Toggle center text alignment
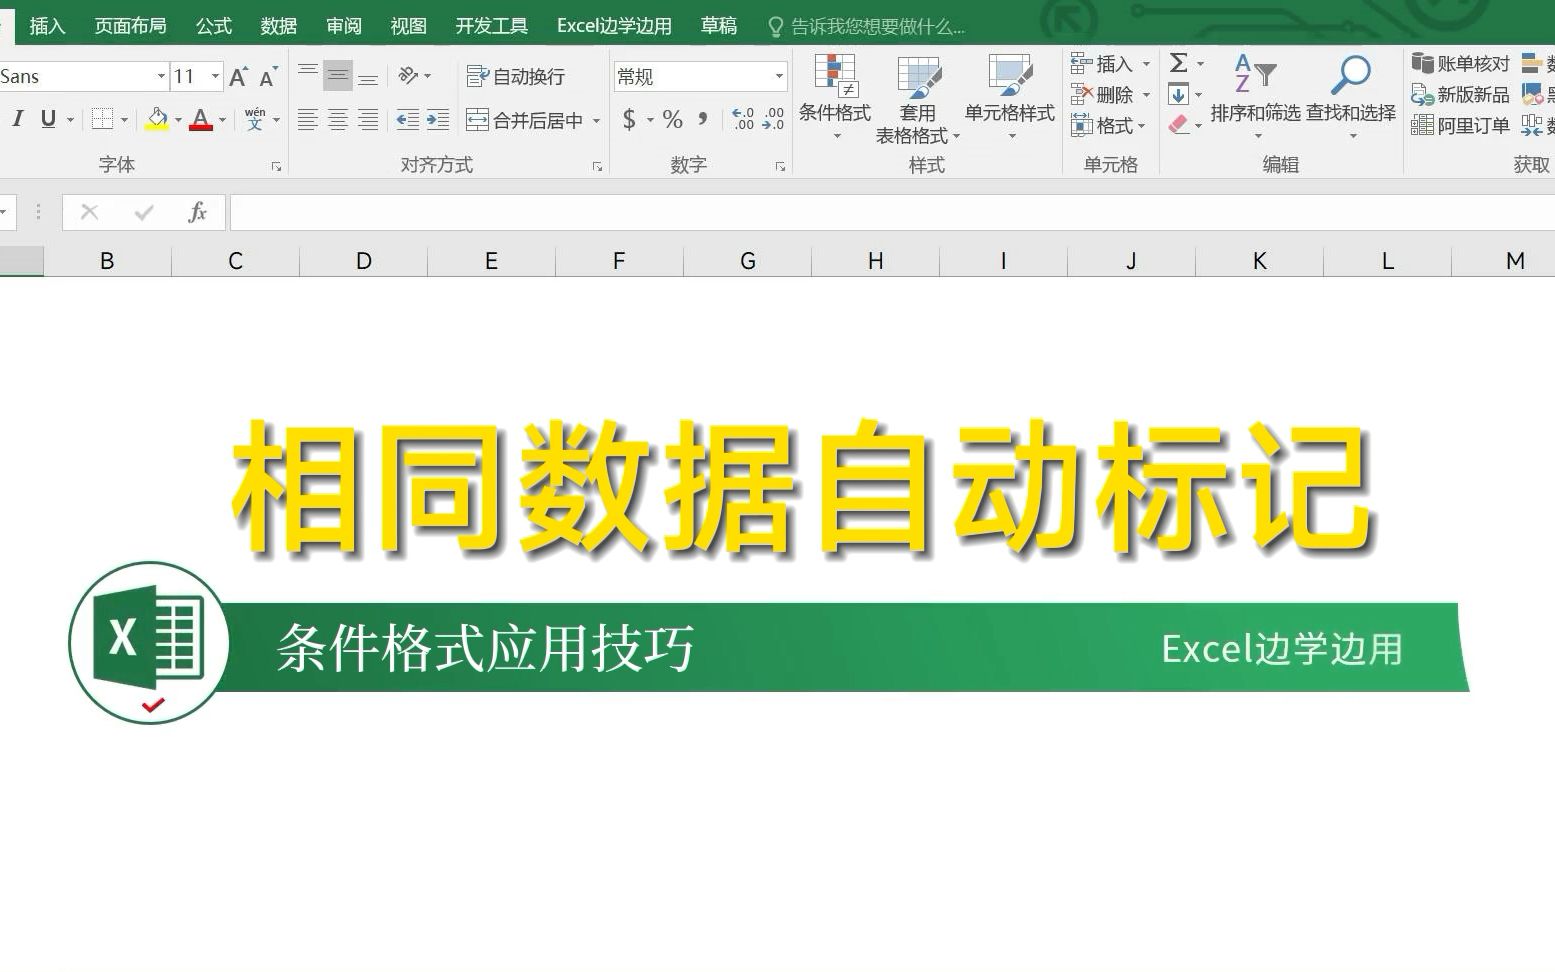1555x972 pixels. coord(338,120)
